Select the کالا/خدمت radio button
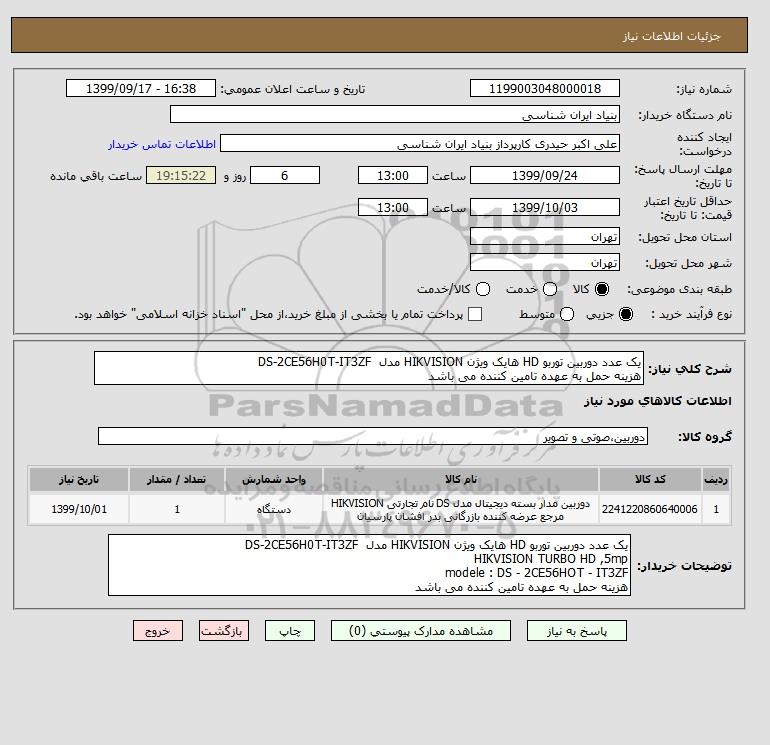Viewport: 770px width, 745px height. [x=483, y=289]
